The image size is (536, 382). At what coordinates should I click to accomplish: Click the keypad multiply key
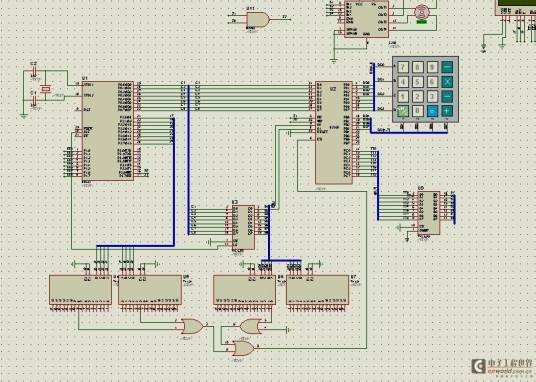pyautogui.click(x=447, y=82)
